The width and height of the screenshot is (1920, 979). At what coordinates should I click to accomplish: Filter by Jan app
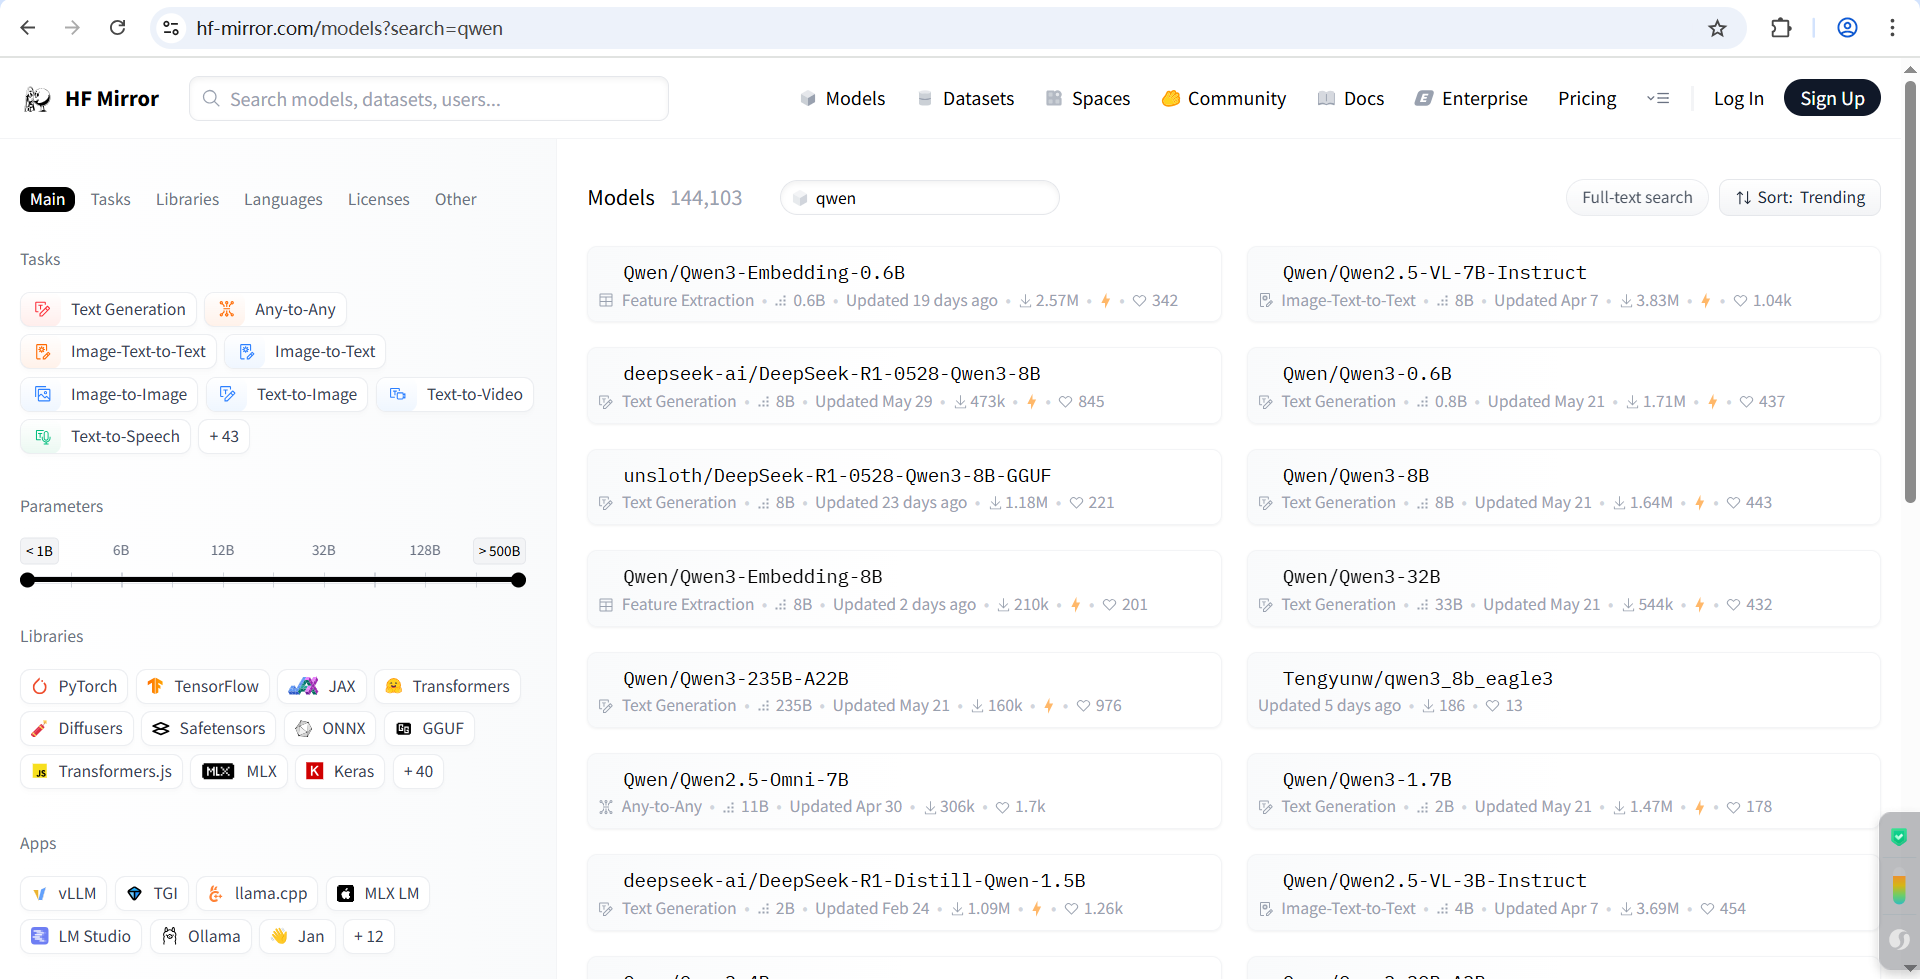[297, 937]
